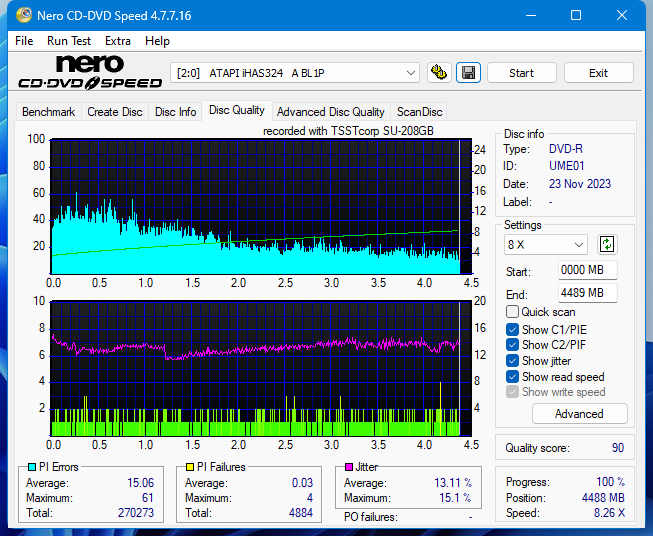The width and height of the screenshot is (653, 536).
Task: Click the Exit button
Action: pyautogui.click(x=598, y=73)
